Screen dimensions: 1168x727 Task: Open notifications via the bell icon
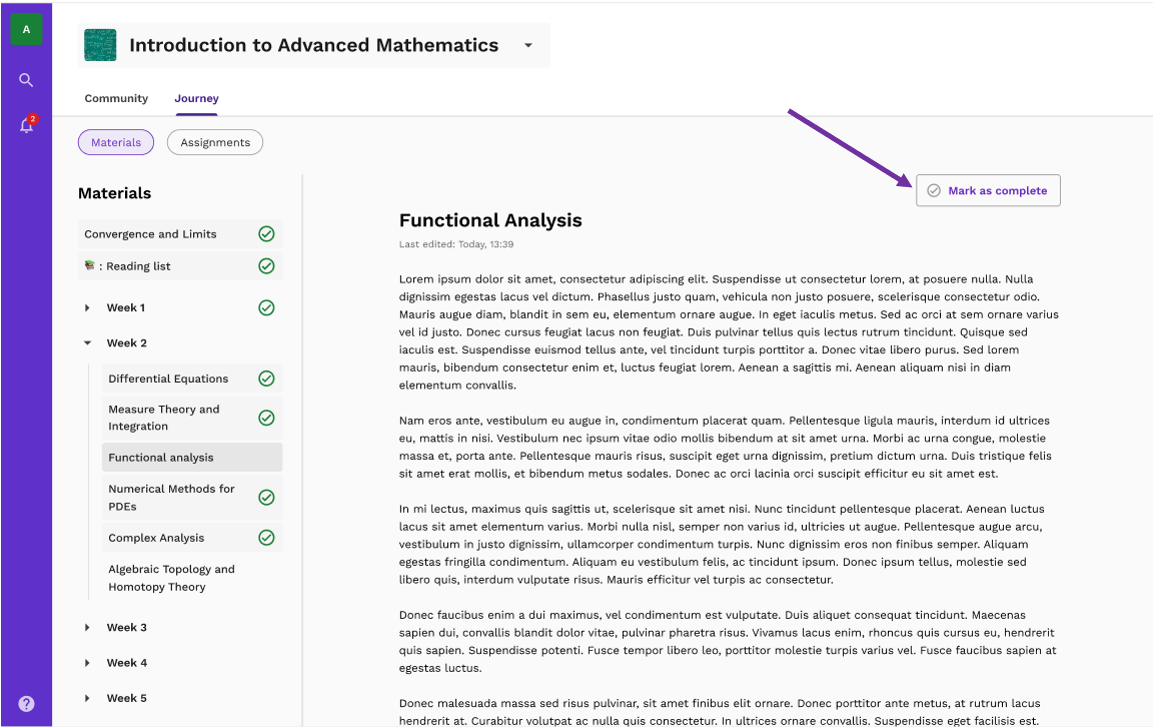25,126
